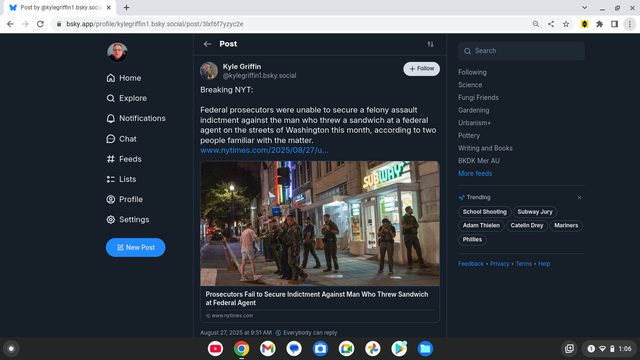
Task: Open the Chat section
Action: click(122, 139)
